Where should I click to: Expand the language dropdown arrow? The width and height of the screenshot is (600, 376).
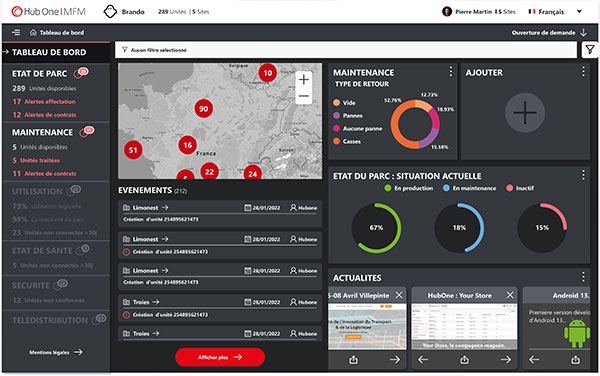(579, 11)
